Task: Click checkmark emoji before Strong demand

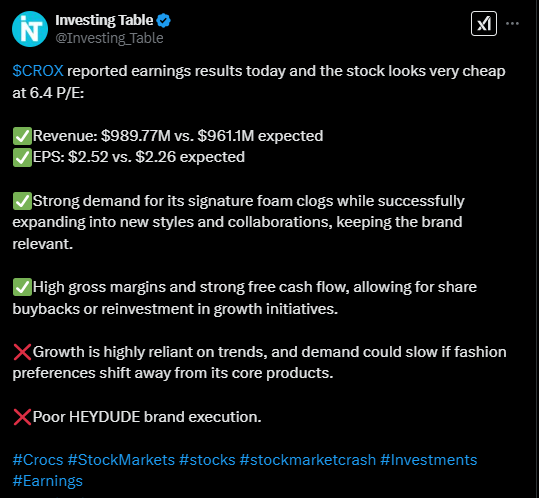Action: (x=22, y=201)
